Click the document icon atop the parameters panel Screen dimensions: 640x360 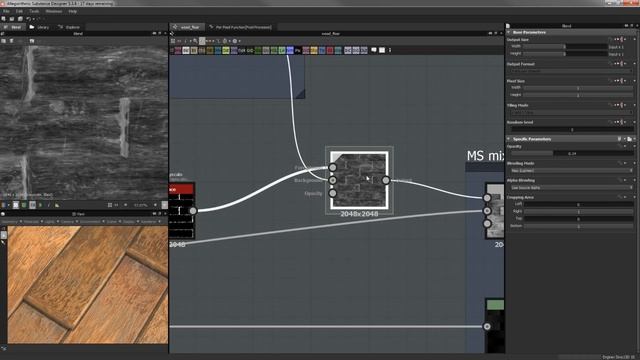pyautogui.click(x=508, y=26)
